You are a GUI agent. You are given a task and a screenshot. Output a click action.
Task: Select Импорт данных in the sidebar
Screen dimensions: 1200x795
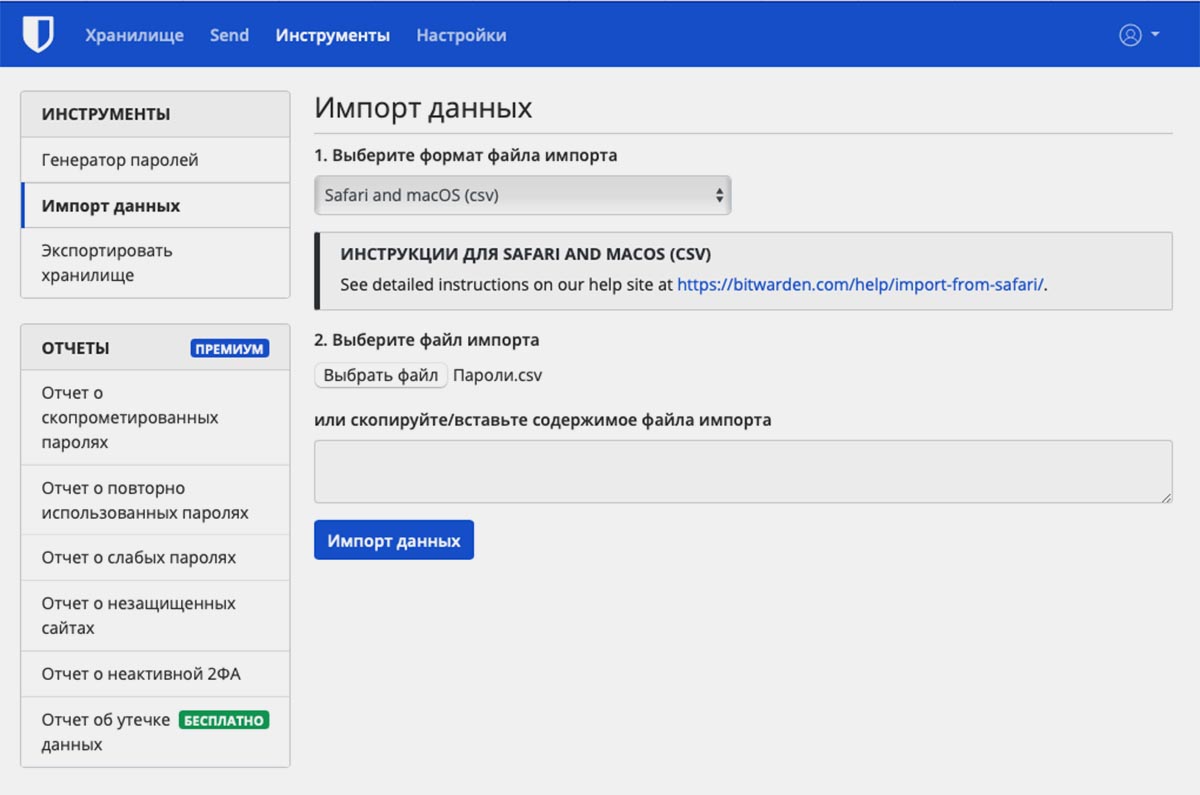pyautogui.click(x=111, y=206)
